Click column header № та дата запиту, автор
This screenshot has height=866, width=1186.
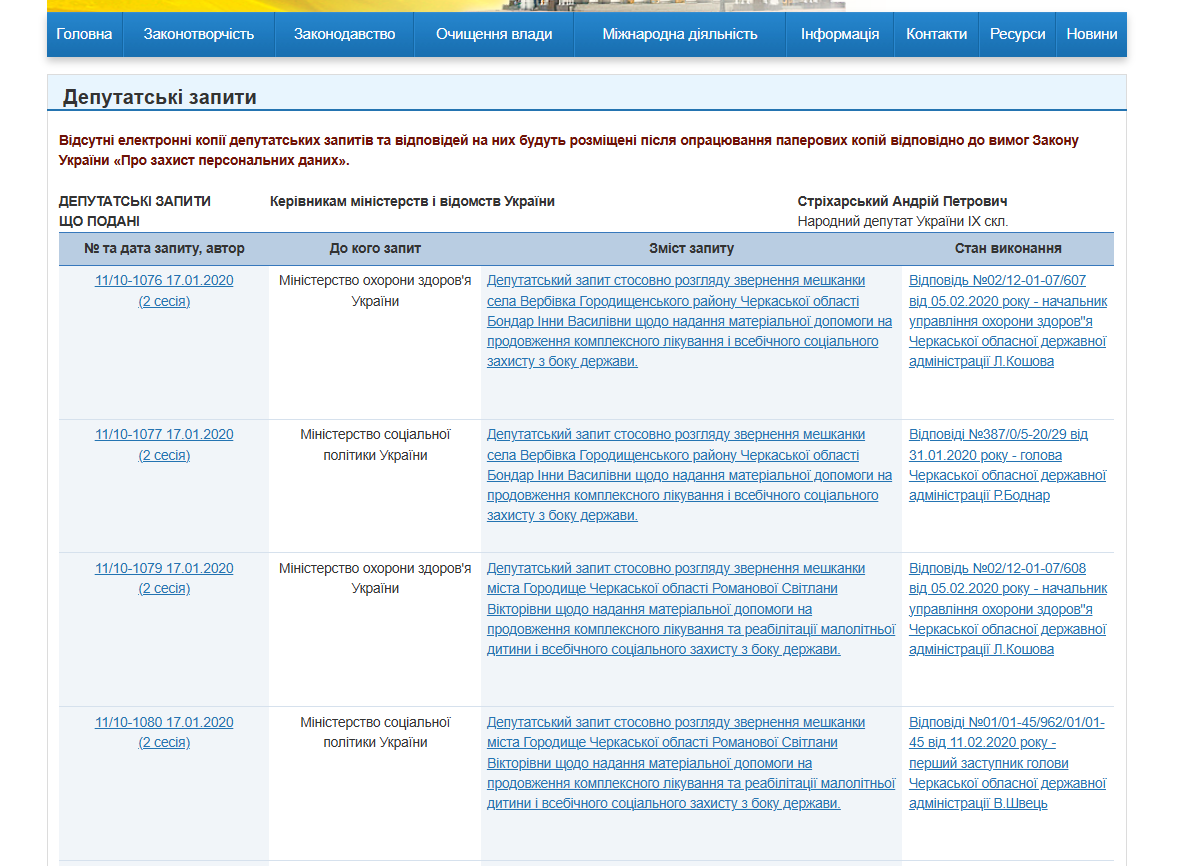coord(164,248)
